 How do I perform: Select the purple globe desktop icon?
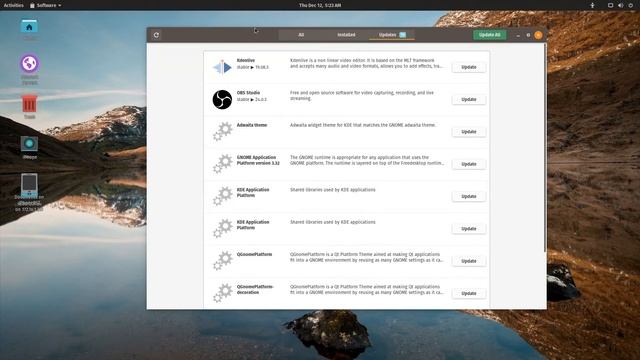29,64
